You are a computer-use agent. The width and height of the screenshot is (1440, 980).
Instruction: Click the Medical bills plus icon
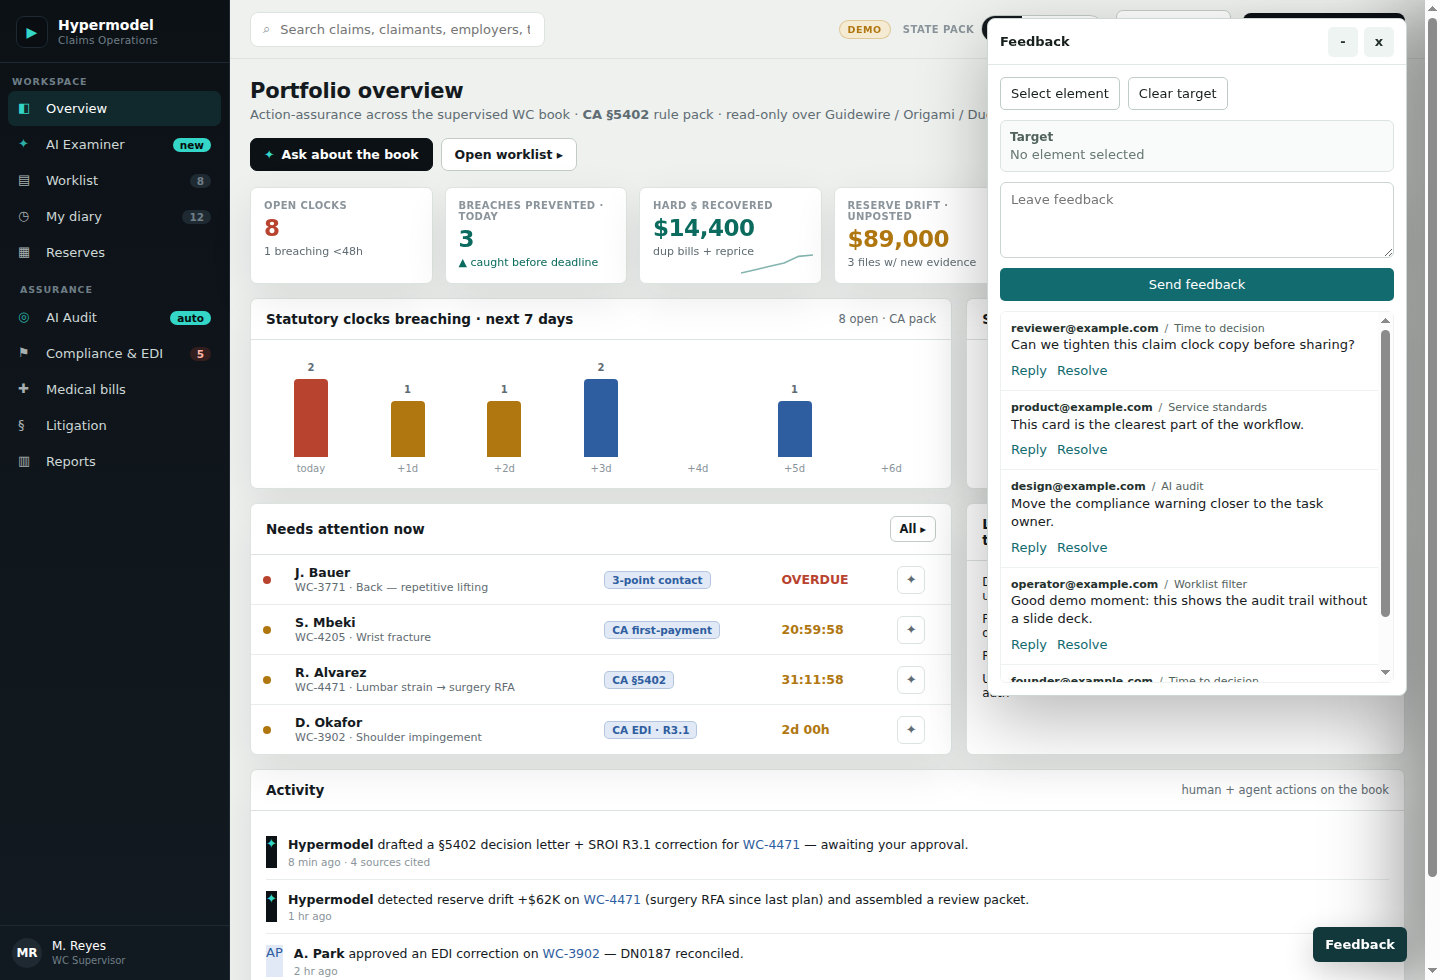click(x=24, y=390)
